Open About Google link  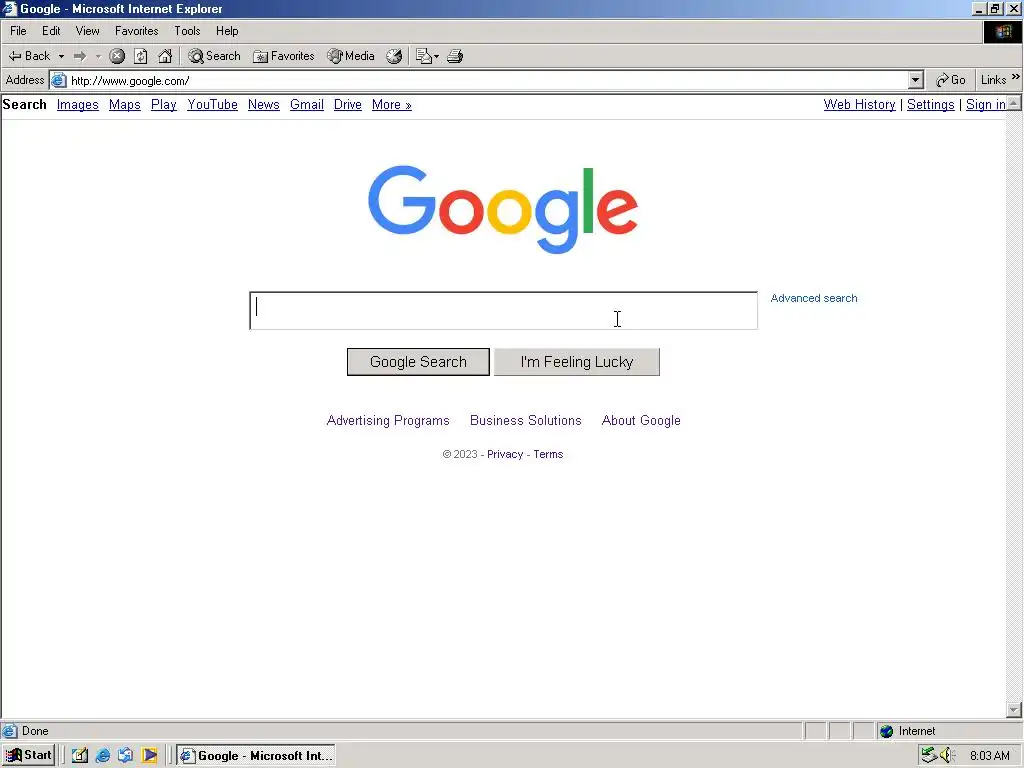tap(641, 421)
